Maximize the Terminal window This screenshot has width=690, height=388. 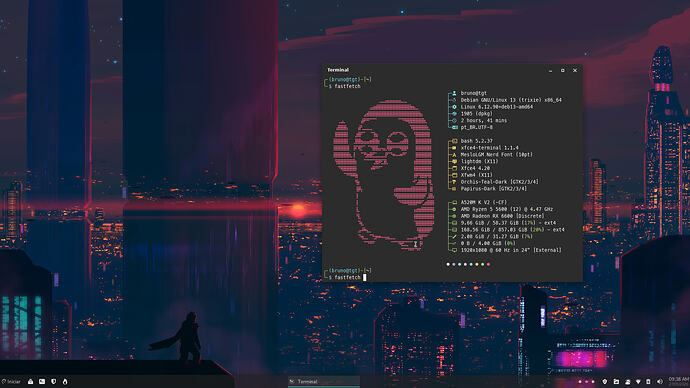(x=562, y=70)
